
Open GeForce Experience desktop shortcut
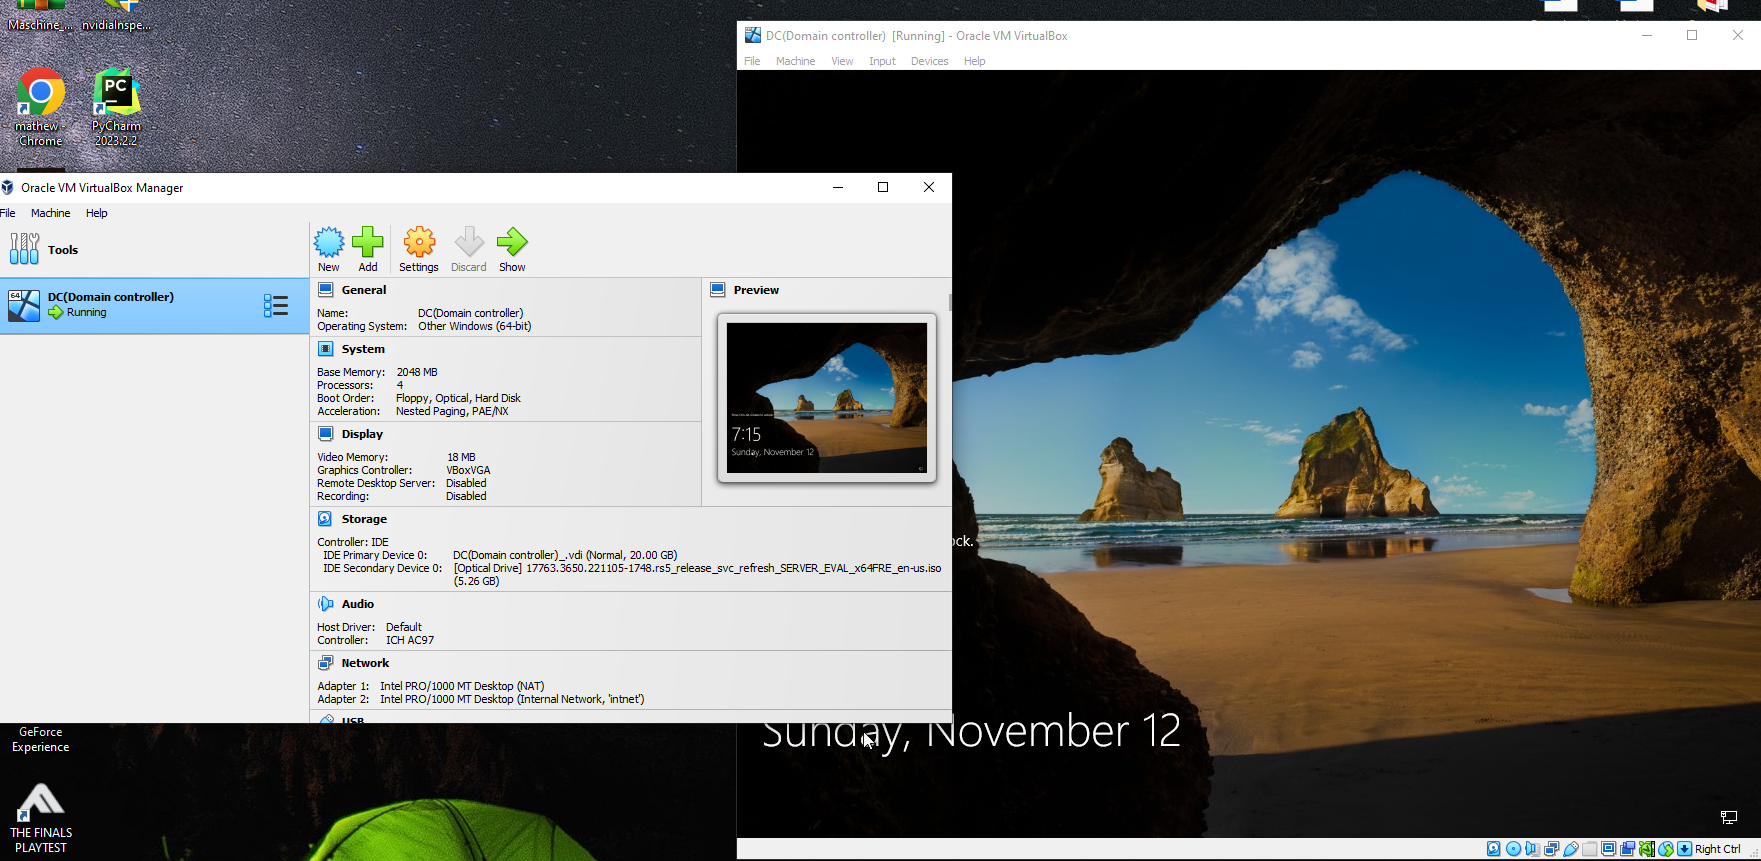(41, 739)
